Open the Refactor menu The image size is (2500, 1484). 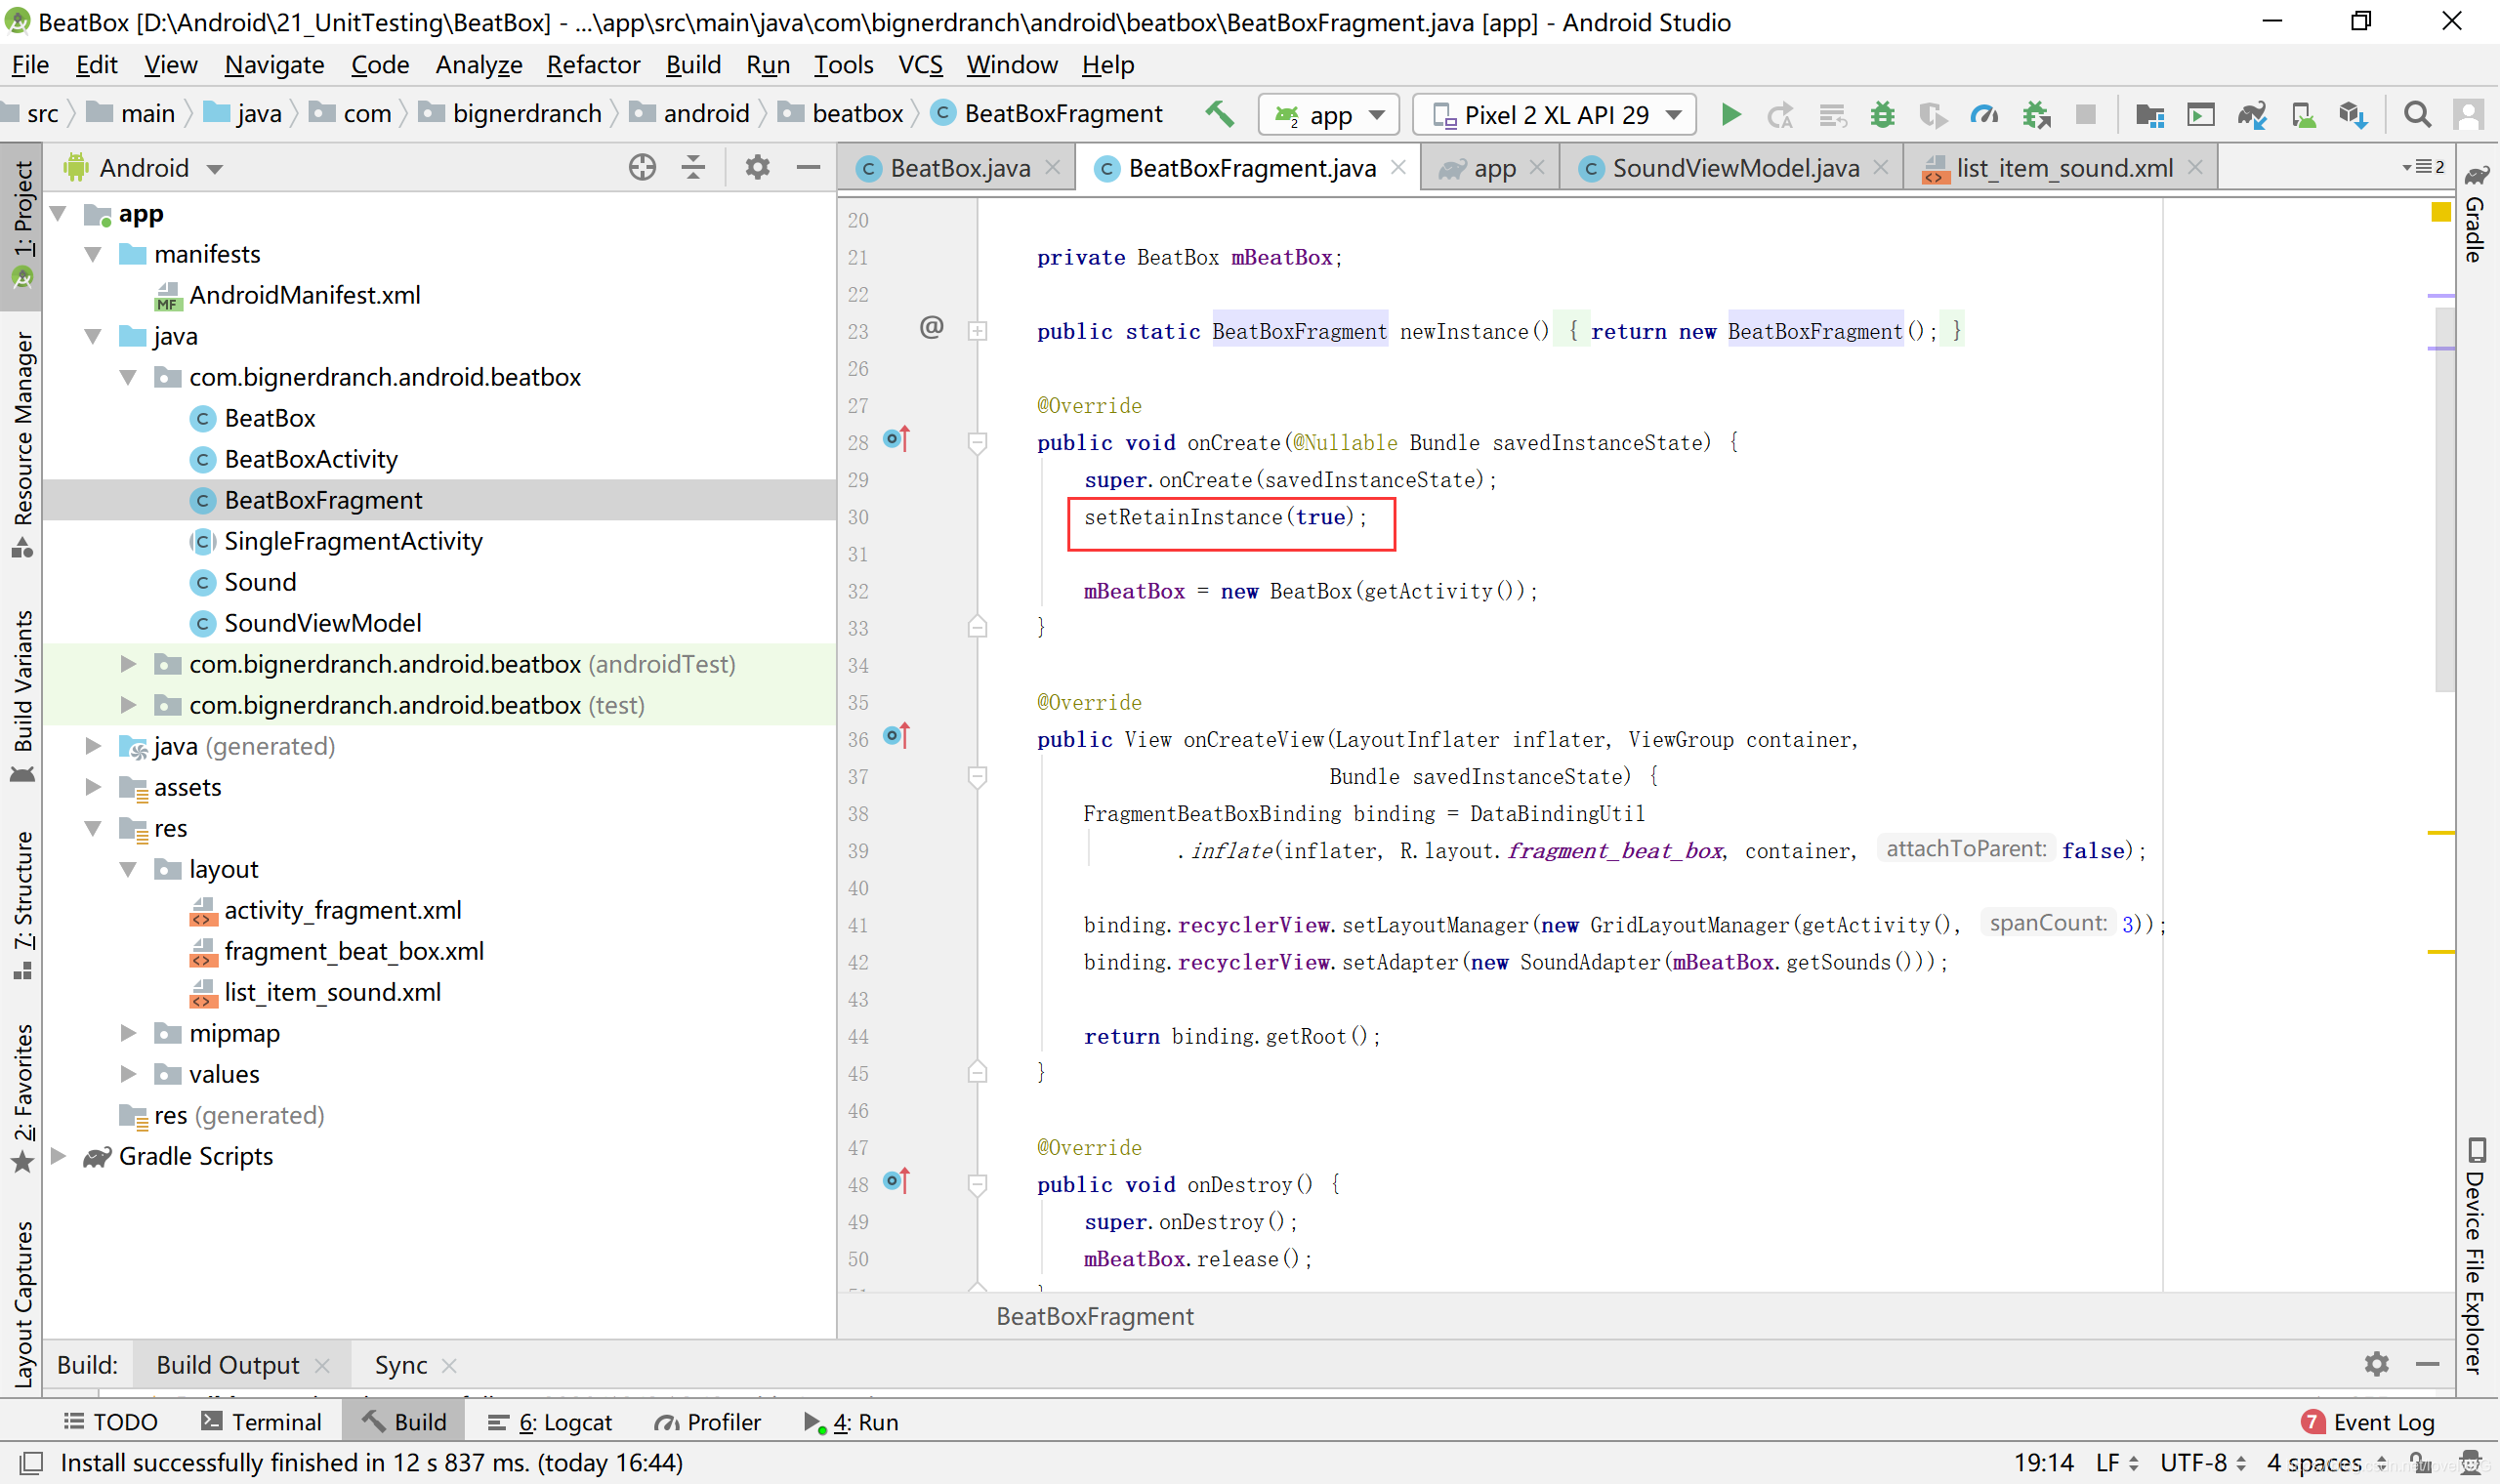click(x=593, y=65)
